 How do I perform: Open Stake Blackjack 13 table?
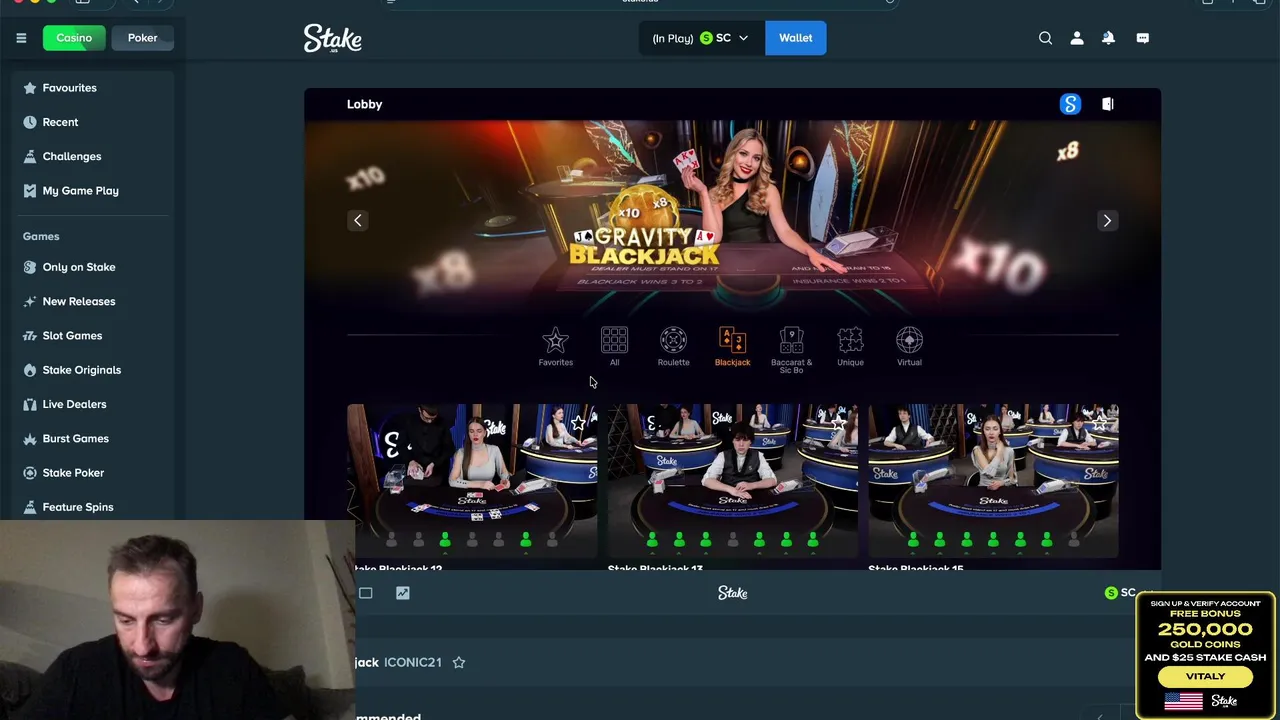click(732, 481)
